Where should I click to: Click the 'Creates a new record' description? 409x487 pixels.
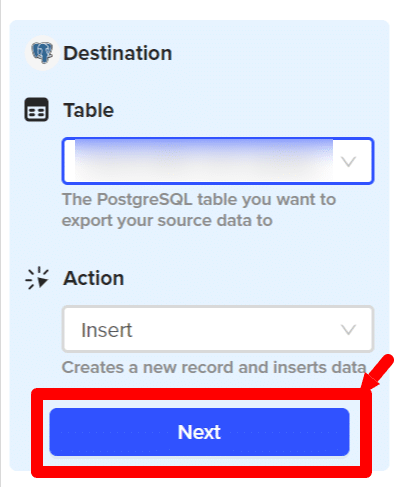[214, 367]
